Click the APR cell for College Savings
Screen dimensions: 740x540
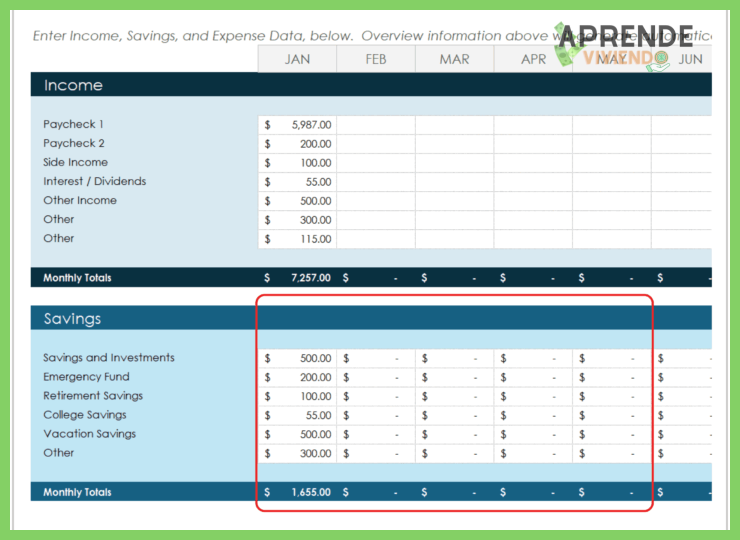[533, 415]
